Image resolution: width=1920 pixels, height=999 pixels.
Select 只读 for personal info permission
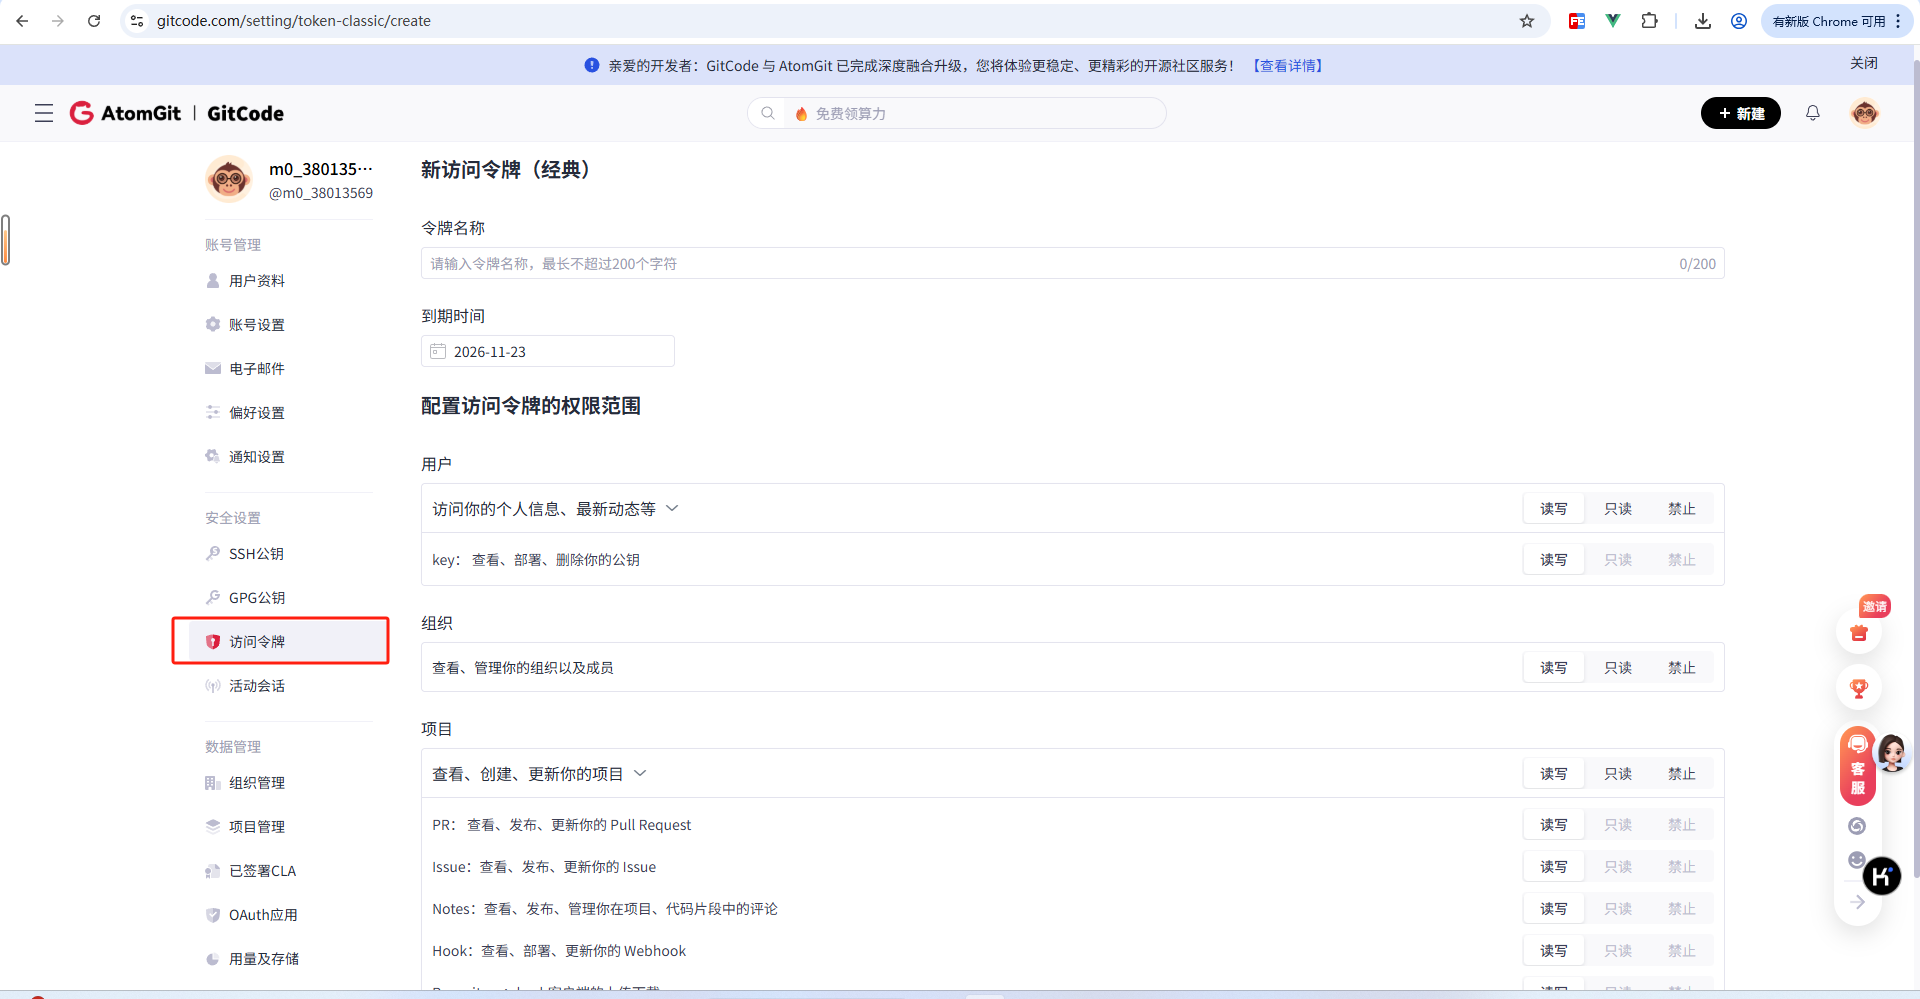pos(1618,508)
